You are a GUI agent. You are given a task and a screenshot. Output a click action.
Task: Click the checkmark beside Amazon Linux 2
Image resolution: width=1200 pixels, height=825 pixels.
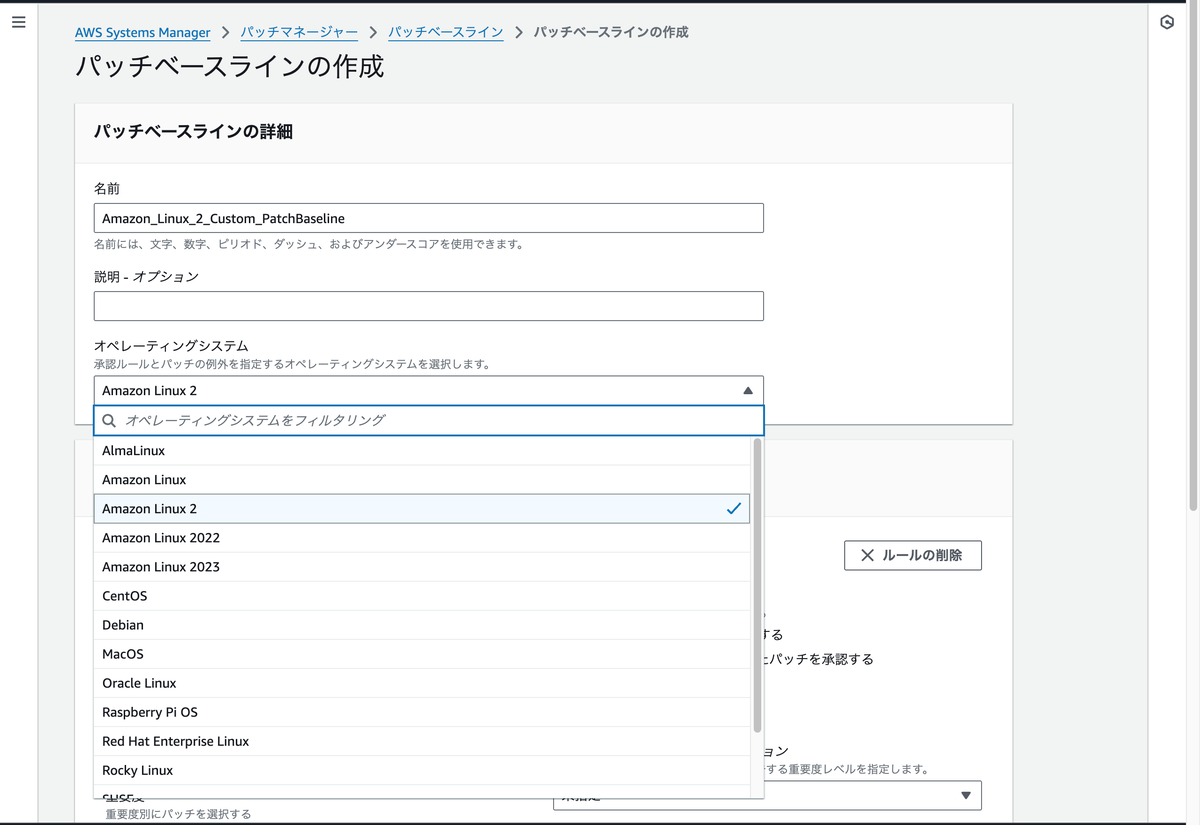734,509
